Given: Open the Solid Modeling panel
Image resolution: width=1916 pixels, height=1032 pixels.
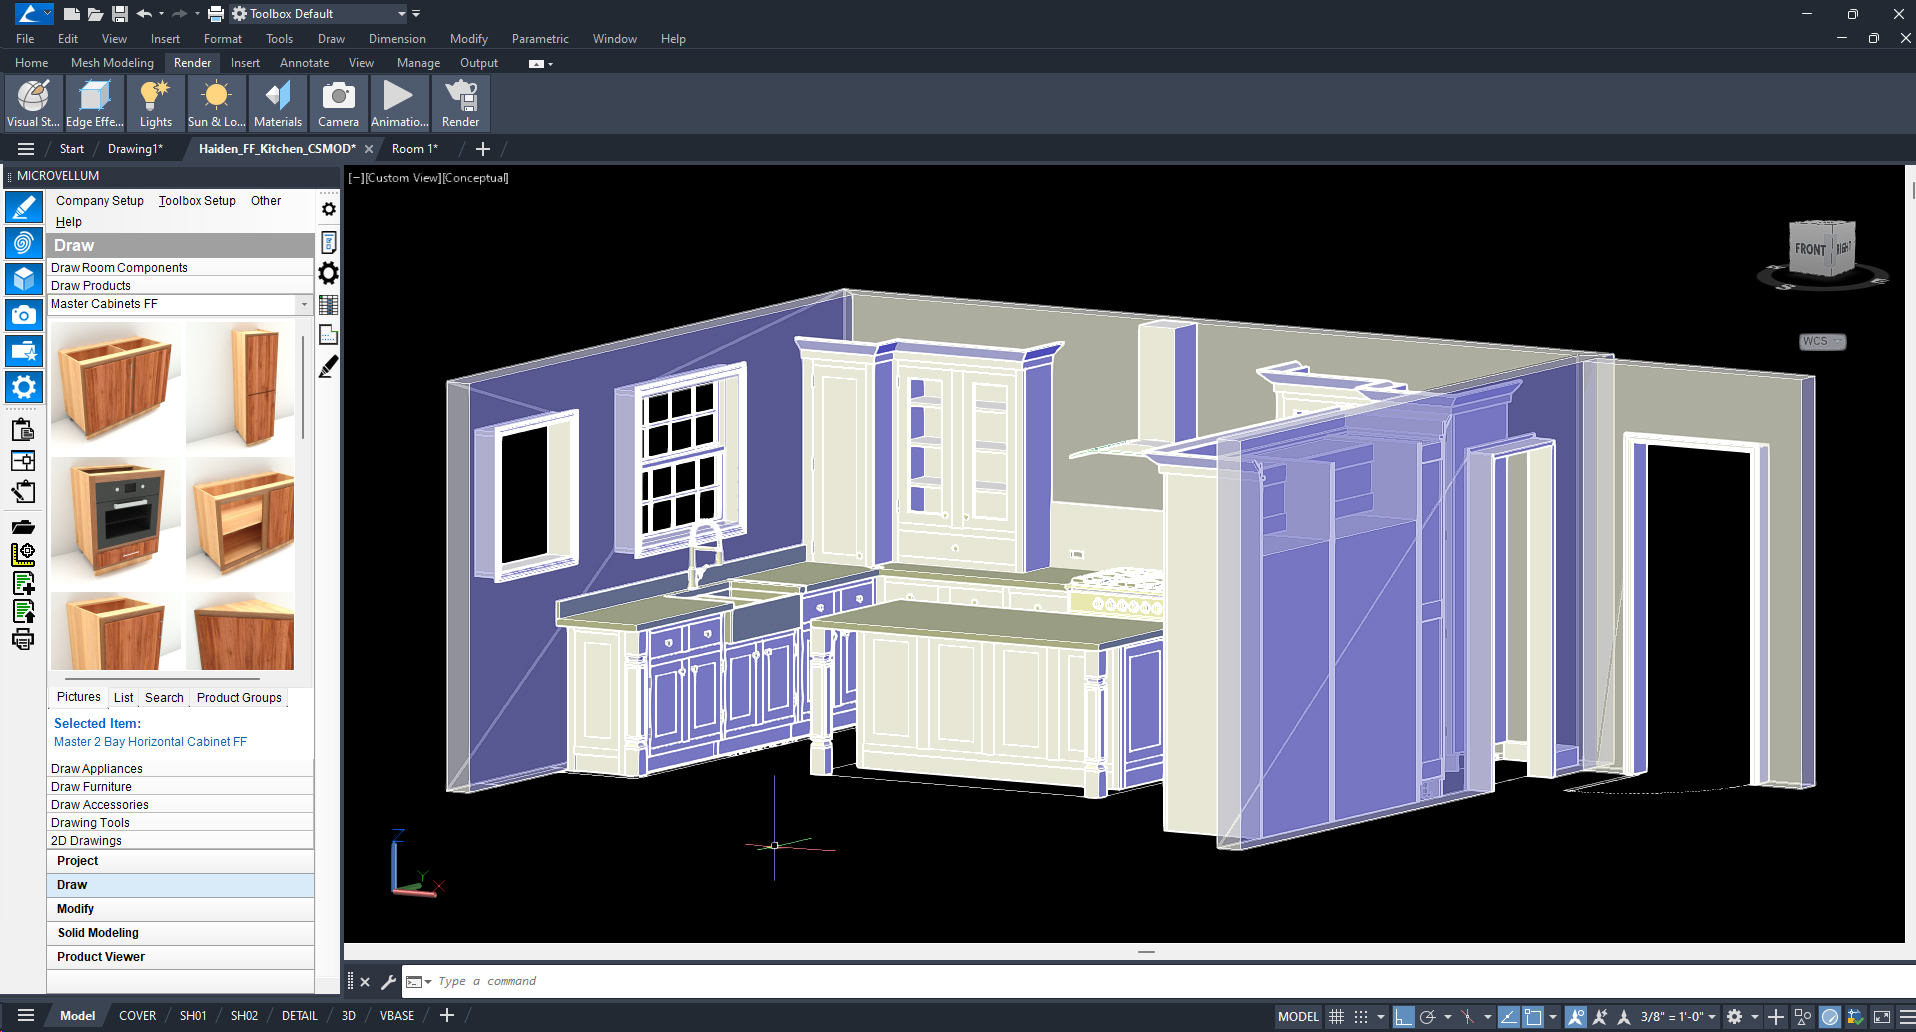Looking at the screenshot, I should 180,933.
